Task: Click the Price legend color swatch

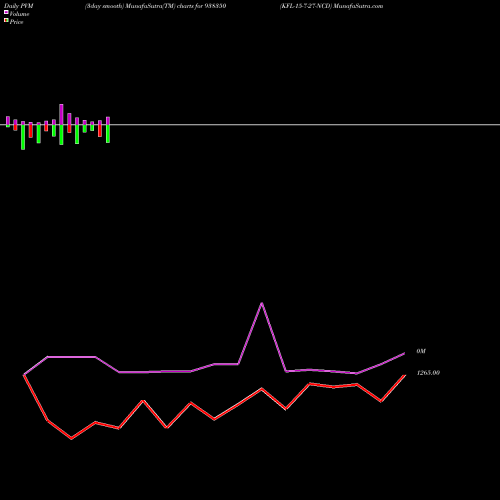Action: [6, 20]
